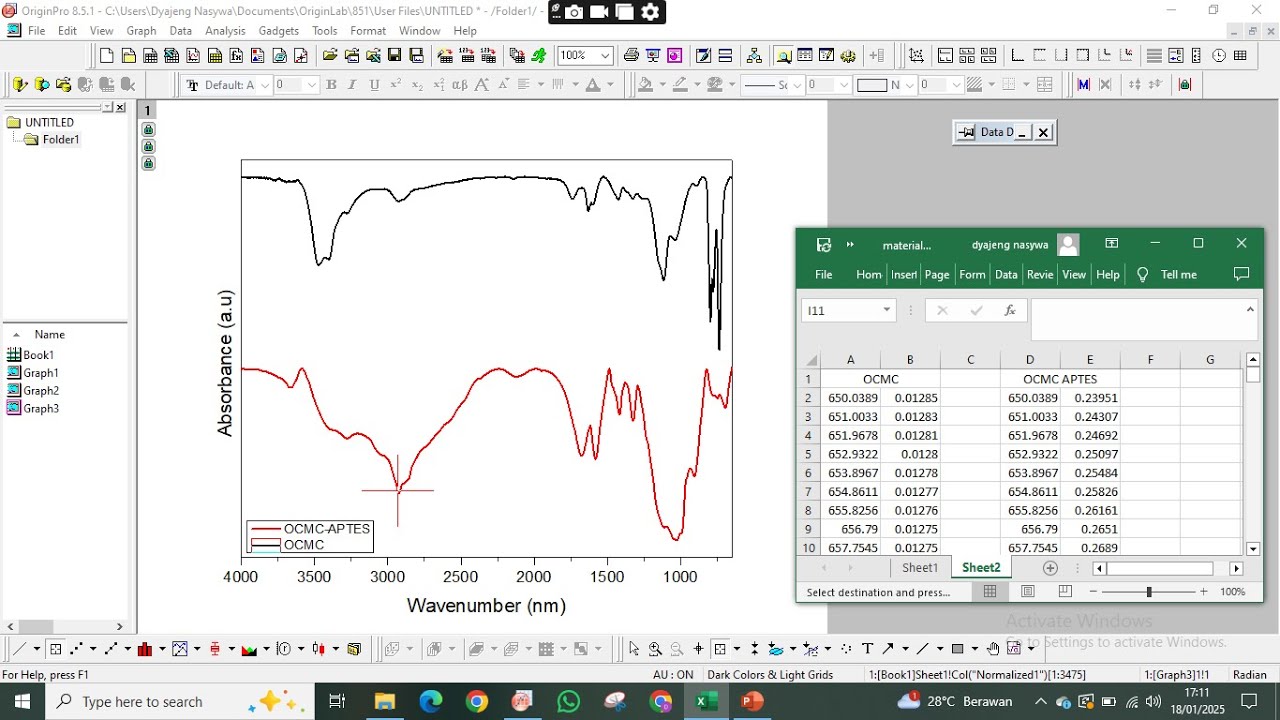Switch Excel to Page Break Preview
1280x720 pixels.
[x=1065, y=592]
